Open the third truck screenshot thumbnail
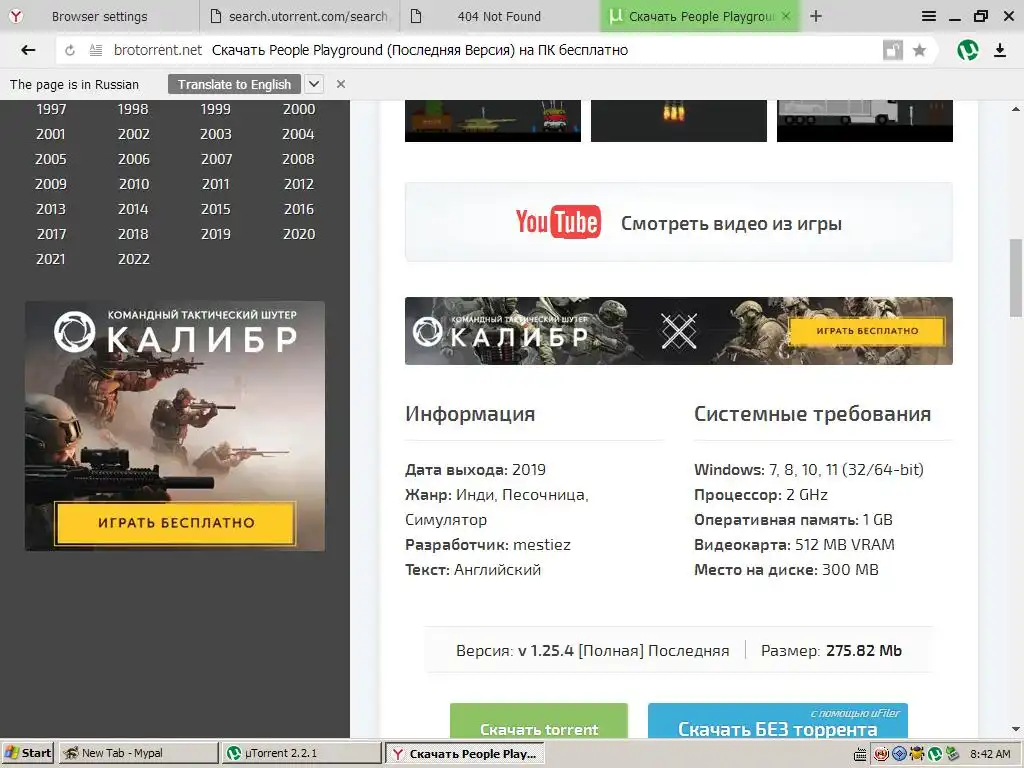The image size is (1024, 768). click(x=865, y=120)
